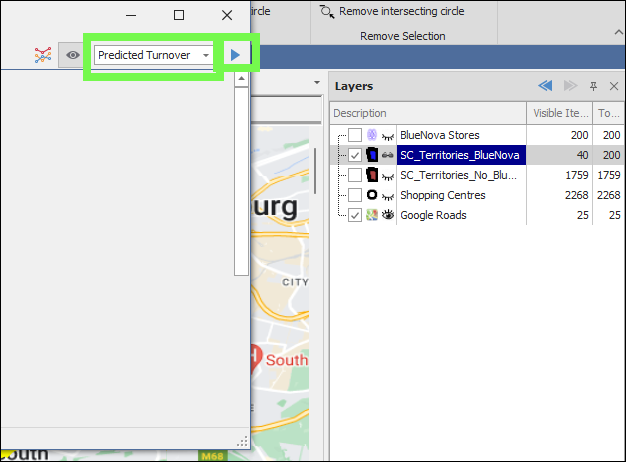This screenshot has height=462, width=626.
Task: Toggle visibility eye for SC_Territories_No_Blu layer
Action: (387, 175)
